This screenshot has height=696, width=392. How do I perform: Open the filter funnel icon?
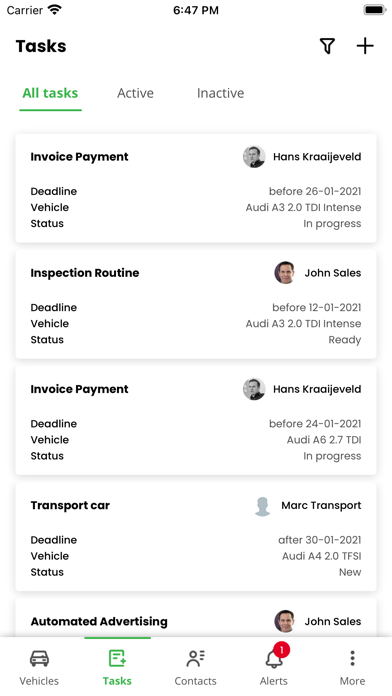click(327, 46)
